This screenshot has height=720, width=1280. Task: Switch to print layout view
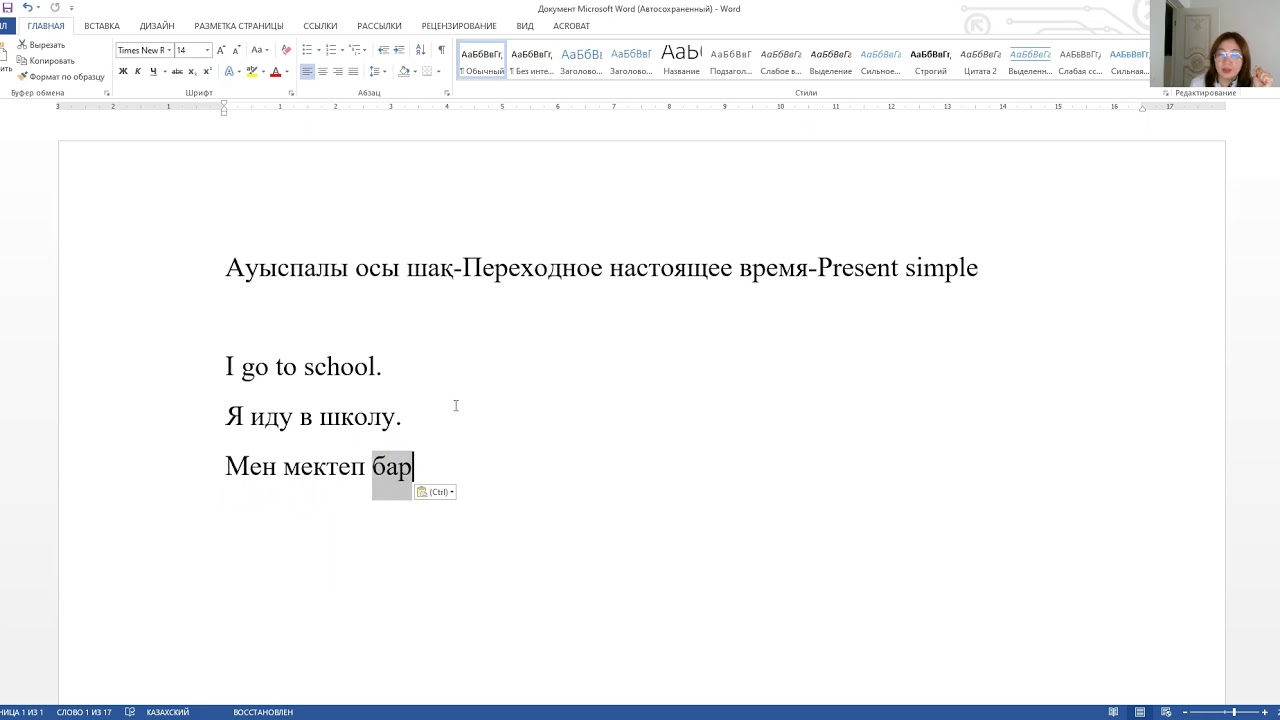1139,712
